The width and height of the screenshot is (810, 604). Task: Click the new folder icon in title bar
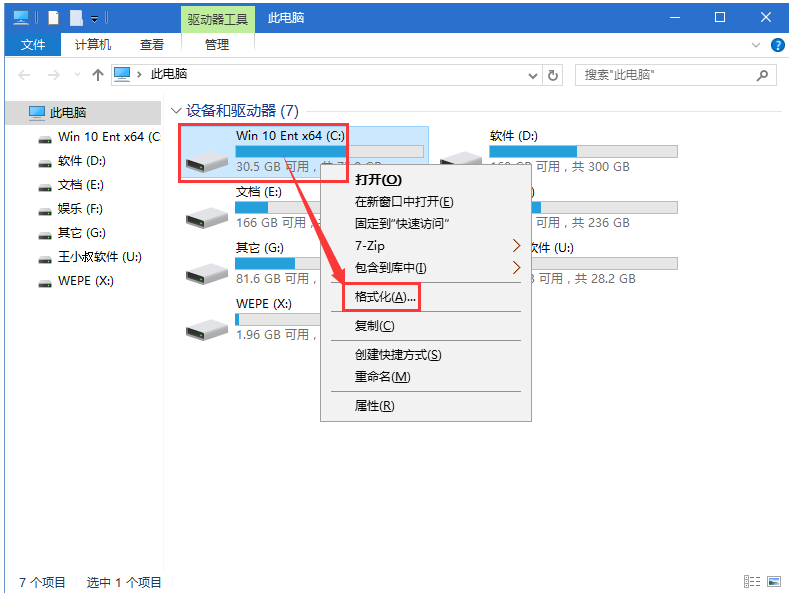(x=76, y=18)
